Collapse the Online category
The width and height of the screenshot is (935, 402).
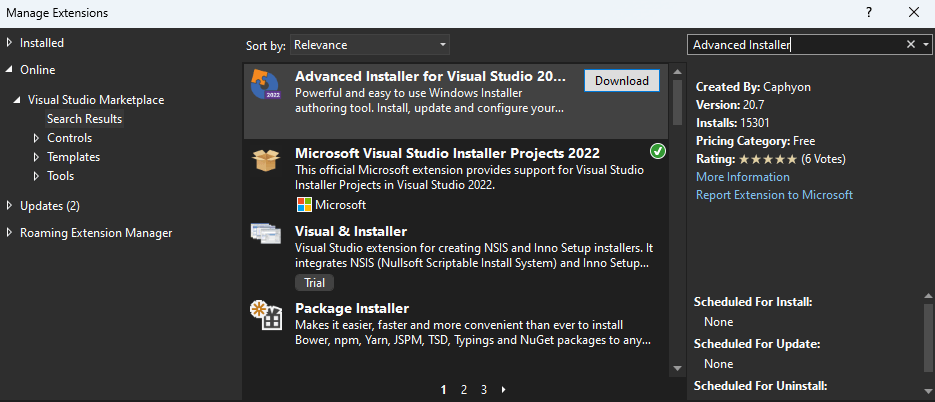coord(9,70)
